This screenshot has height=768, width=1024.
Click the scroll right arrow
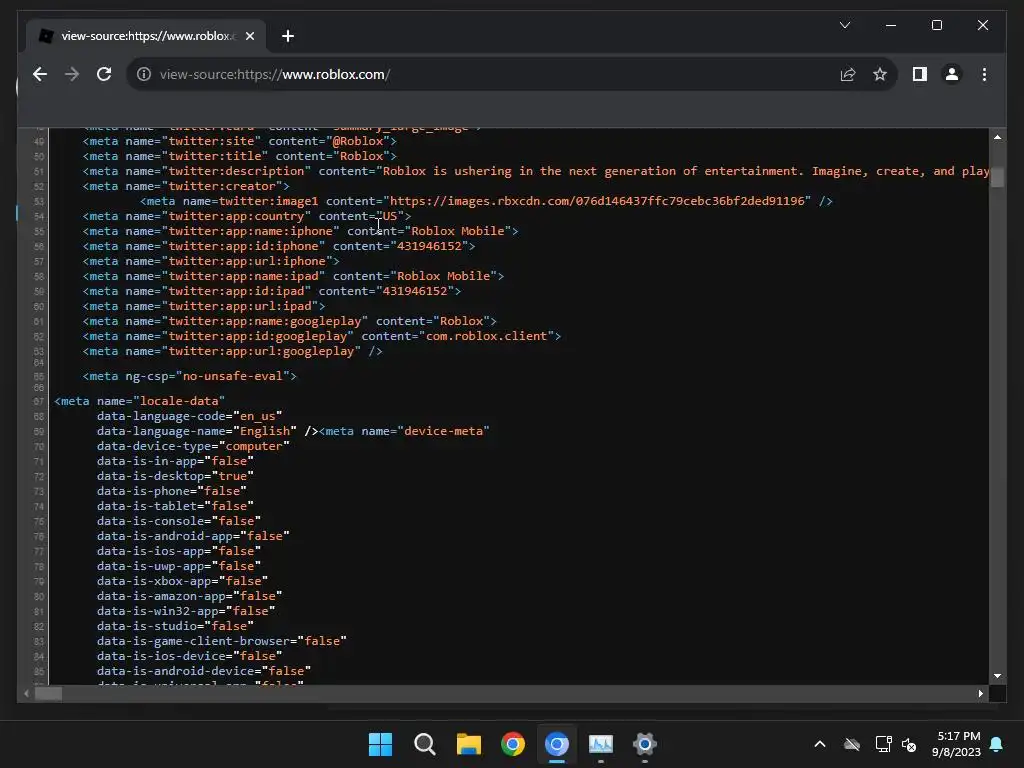point(980,694)
